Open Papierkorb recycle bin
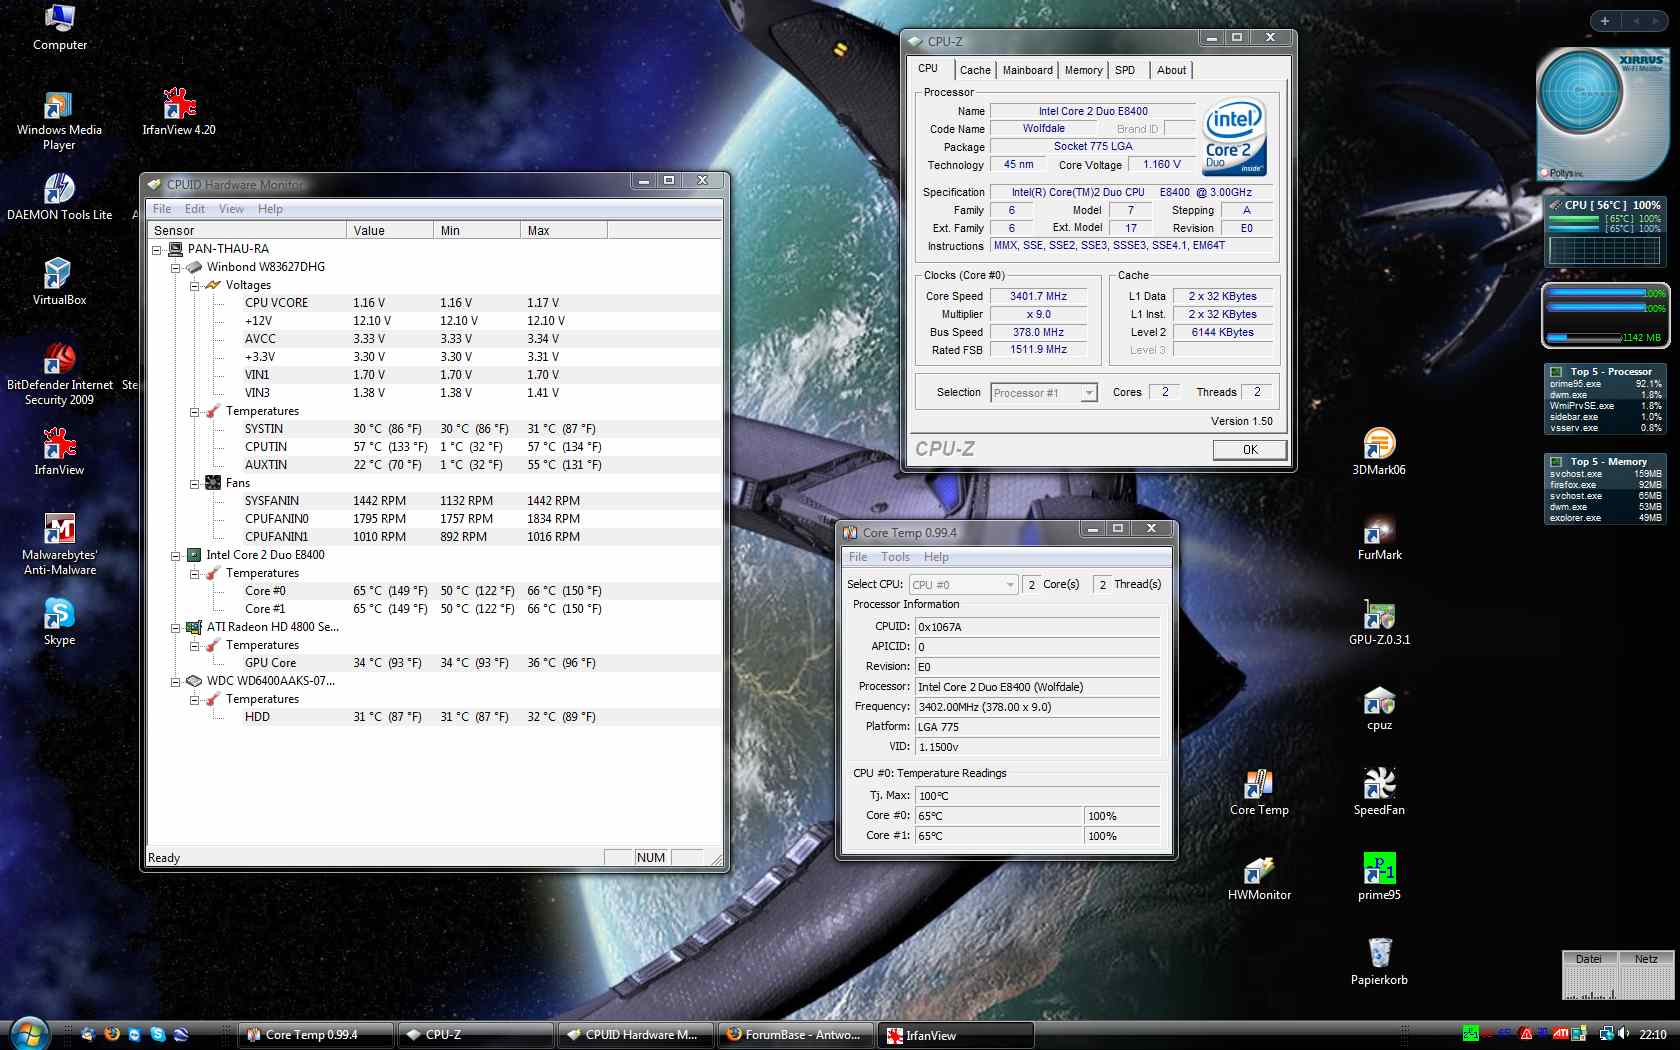 (x=1379, y=962)
